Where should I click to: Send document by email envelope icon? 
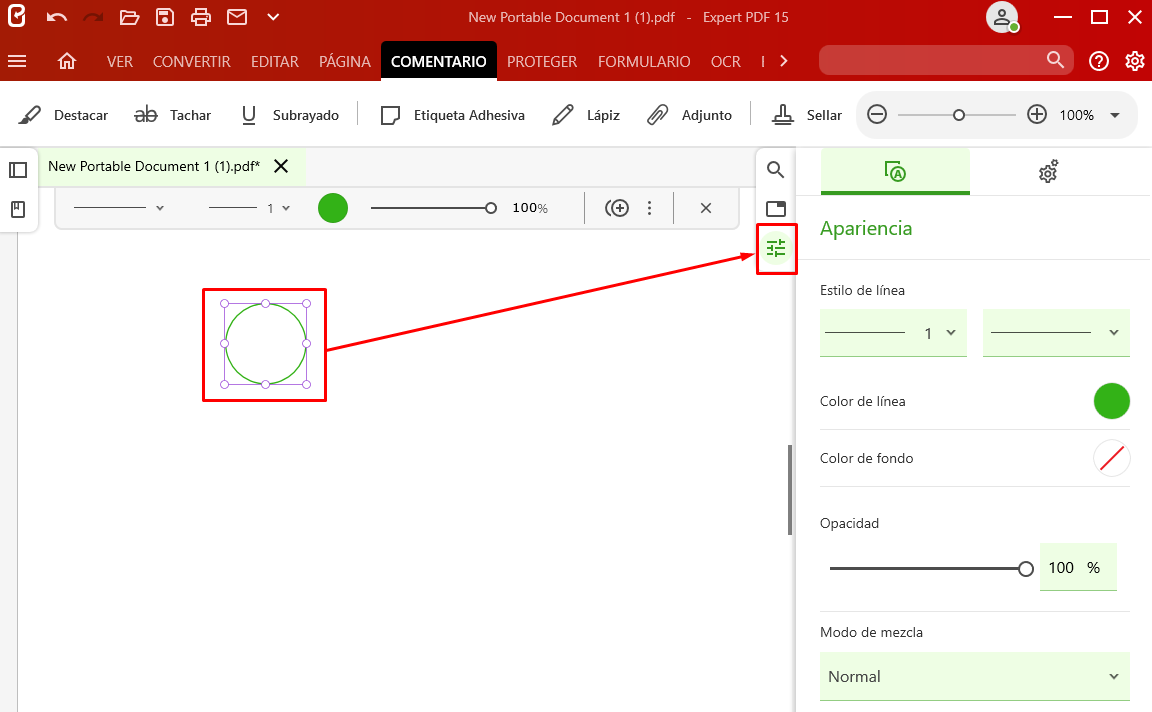[237, 17]
